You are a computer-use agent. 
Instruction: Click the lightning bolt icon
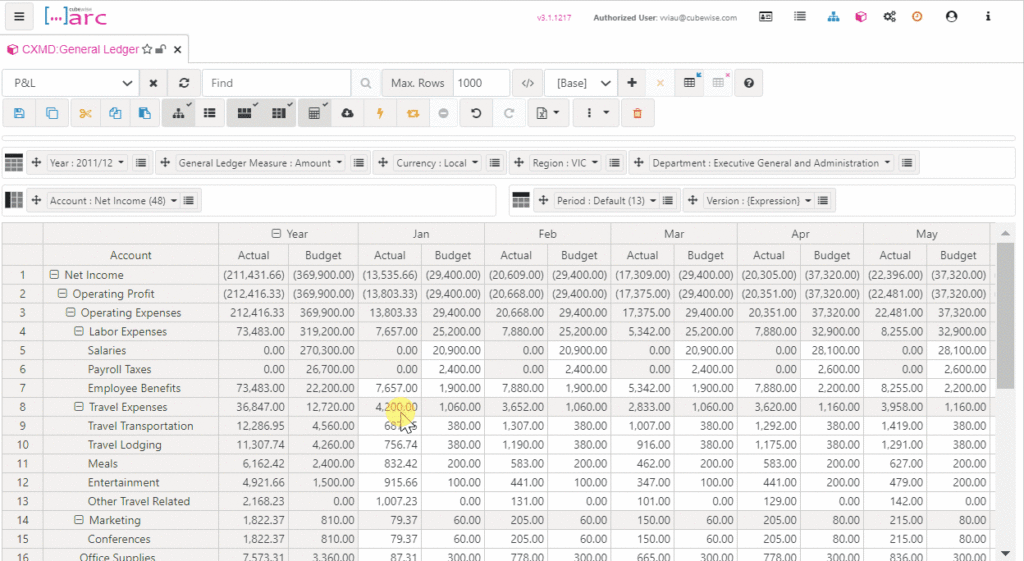point(380,113)
